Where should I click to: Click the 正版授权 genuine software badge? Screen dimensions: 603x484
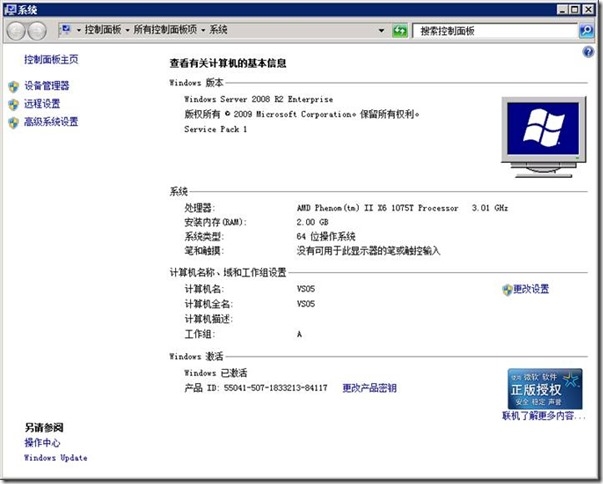(x=545, y=389)
